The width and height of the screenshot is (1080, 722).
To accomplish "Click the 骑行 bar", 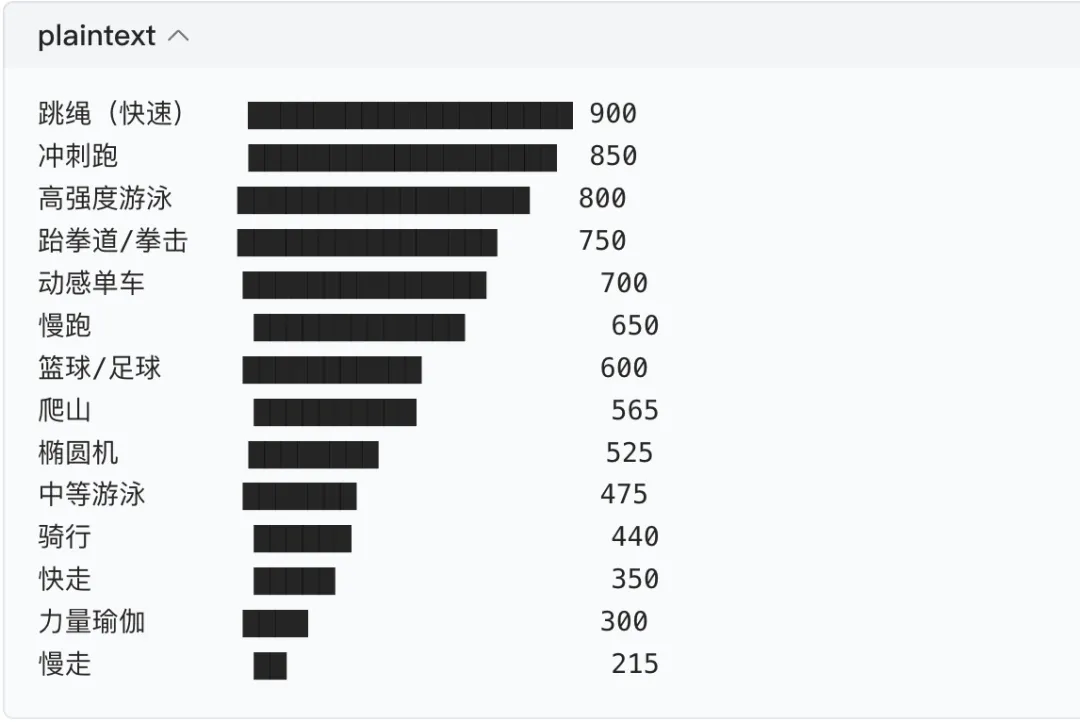I will click(x=302, y=538).
